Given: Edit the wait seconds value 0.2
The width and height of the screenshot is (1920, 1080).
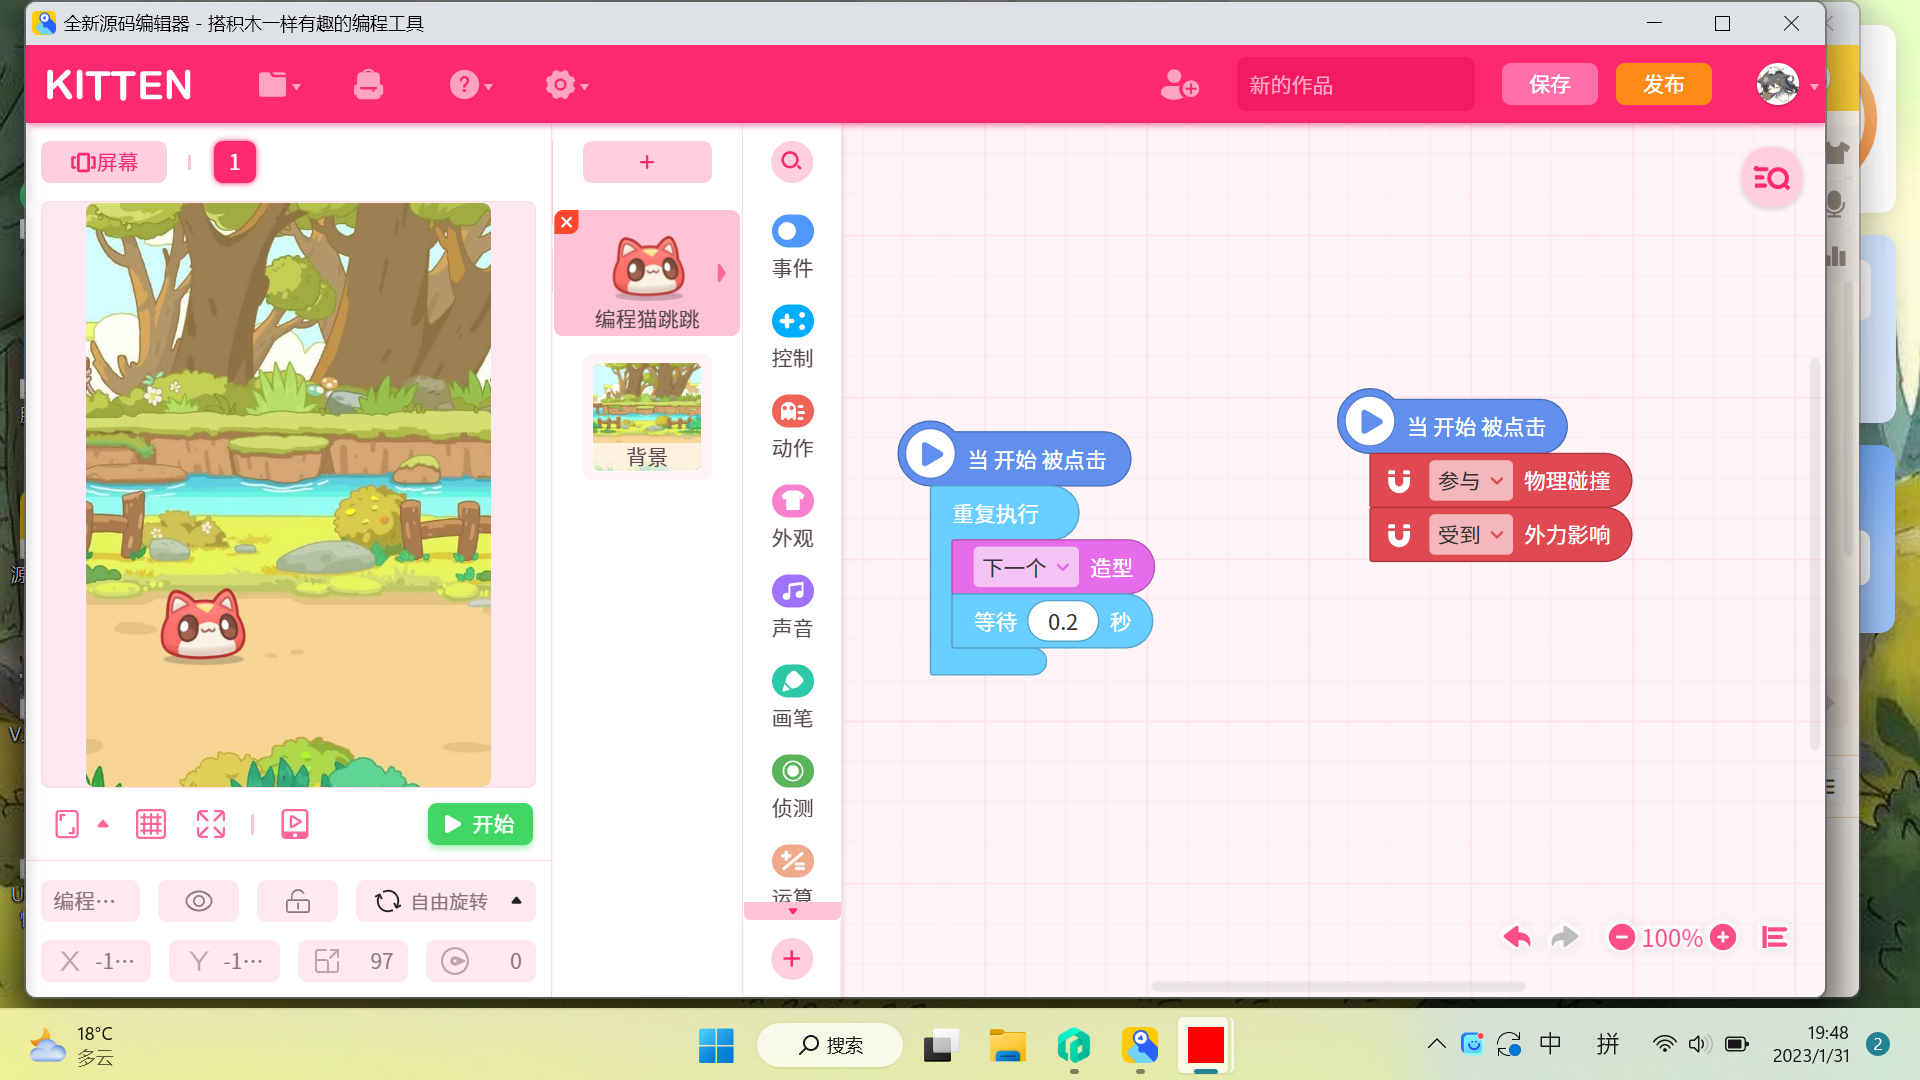Looking at the screenshot, I should [1063, 622].
